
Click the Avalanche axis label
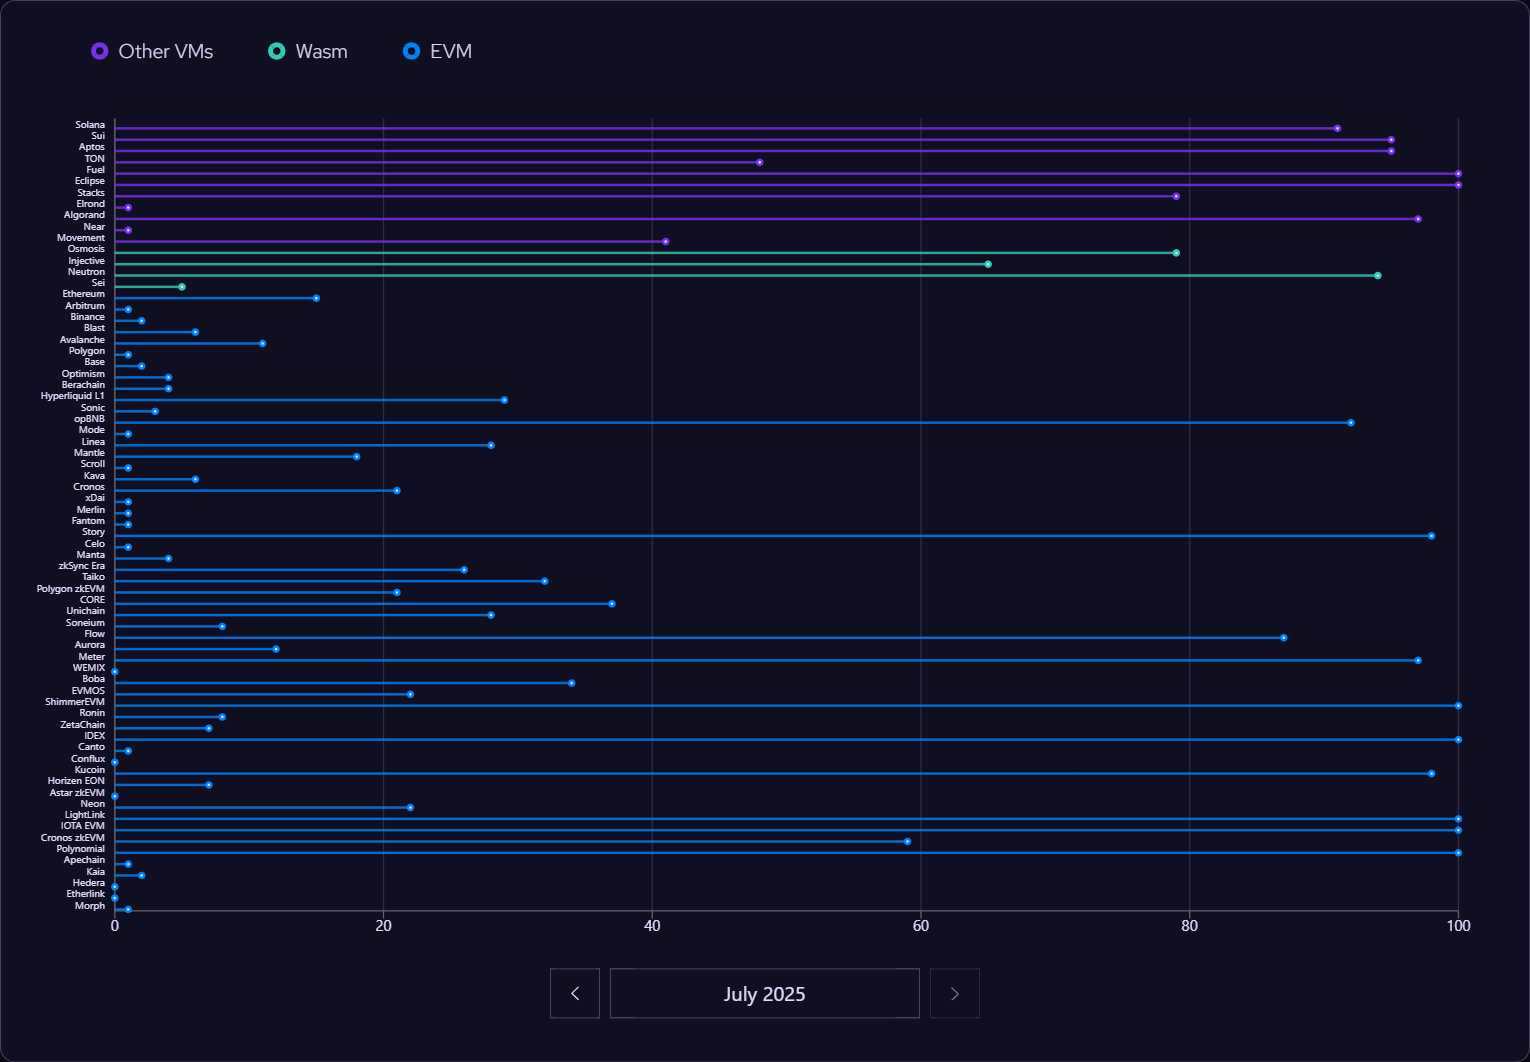[82, 340]
